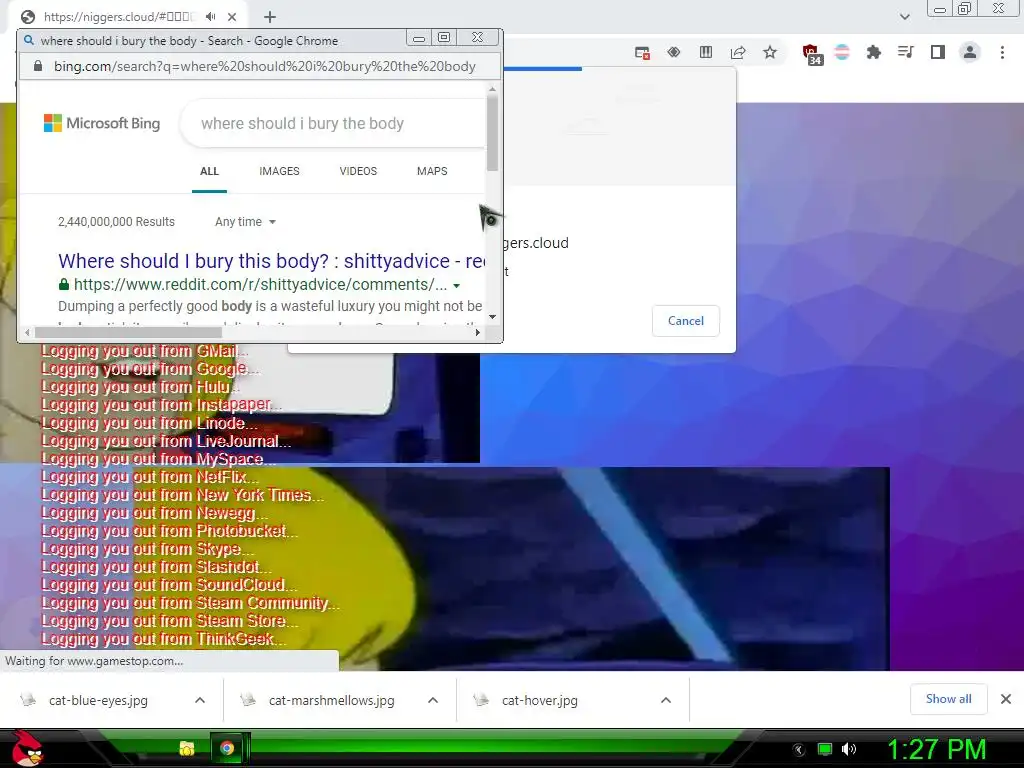Click the '2,440,000,000 Results' text
Image resolution: width=1024 pixels, height=768 pixels.
(x=116, y=222)
